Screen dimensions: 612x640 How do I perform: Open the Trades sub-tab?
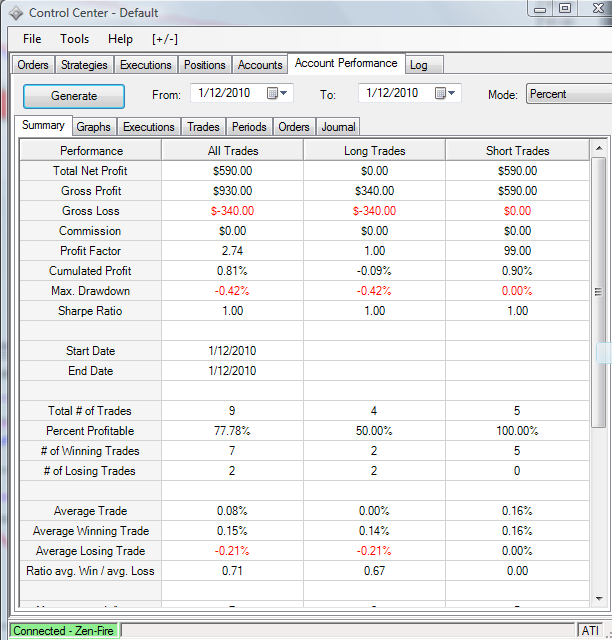coord(203,127)
